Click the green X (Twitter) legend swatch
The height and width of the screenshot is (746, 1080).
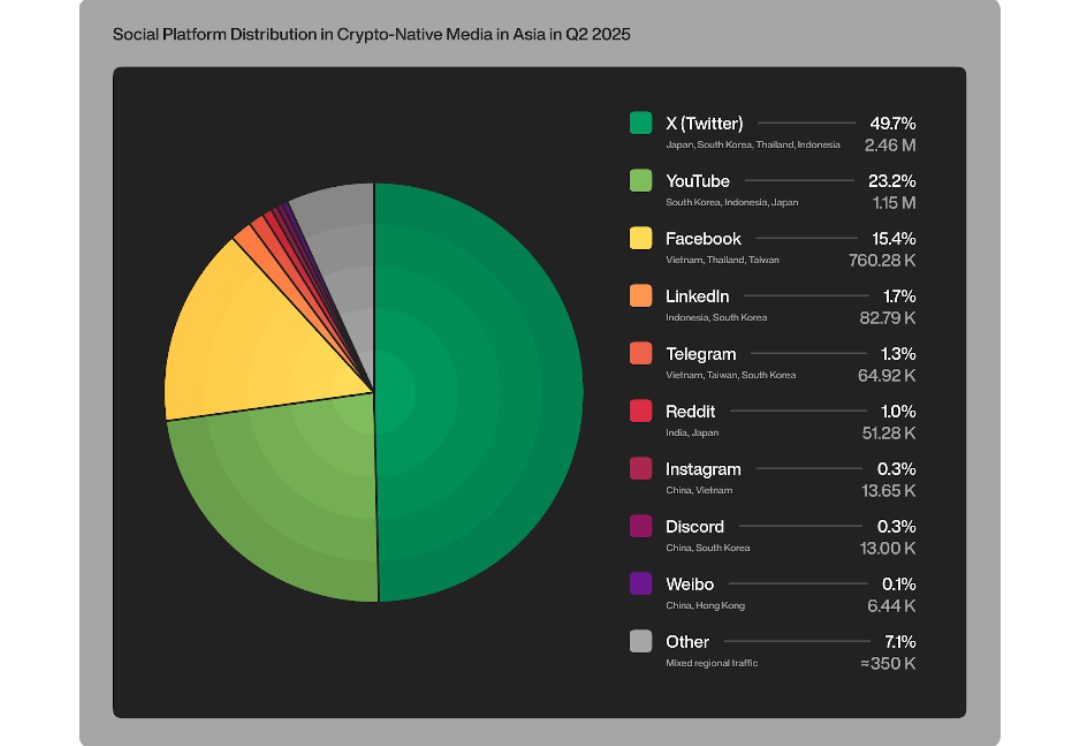point(641,123)
